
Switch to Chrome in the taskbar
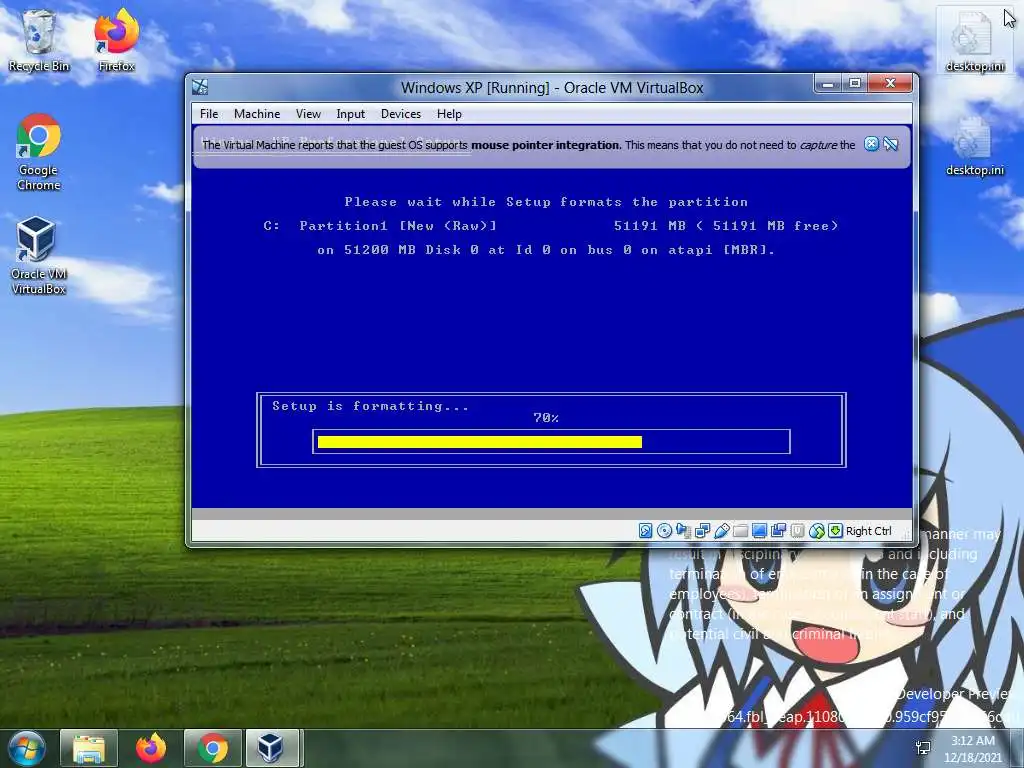pyautogui.click(x=213, y=748)
